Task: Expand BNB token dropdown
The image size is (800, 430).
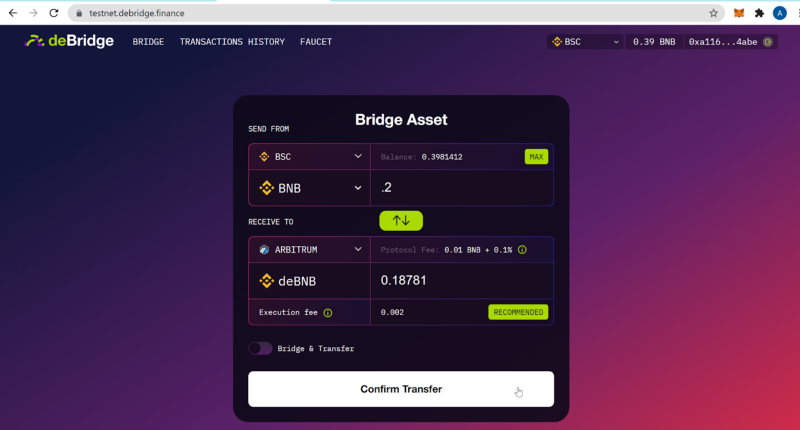Action: (309, 188)
